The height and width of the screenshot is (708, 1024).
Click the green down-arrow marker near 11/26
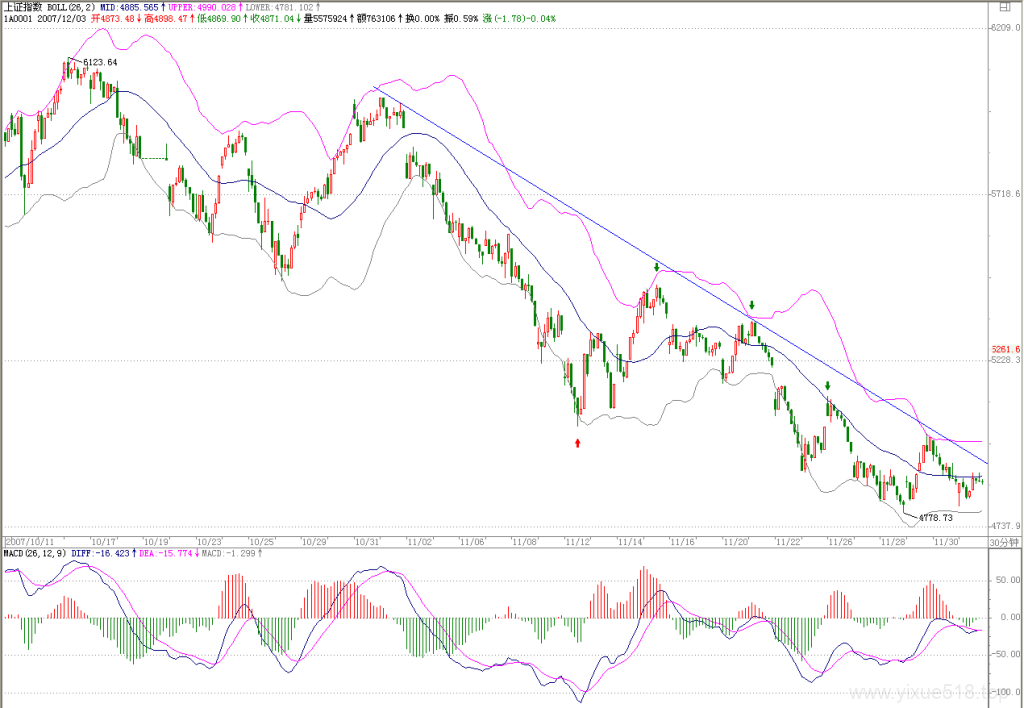(827, 386)
